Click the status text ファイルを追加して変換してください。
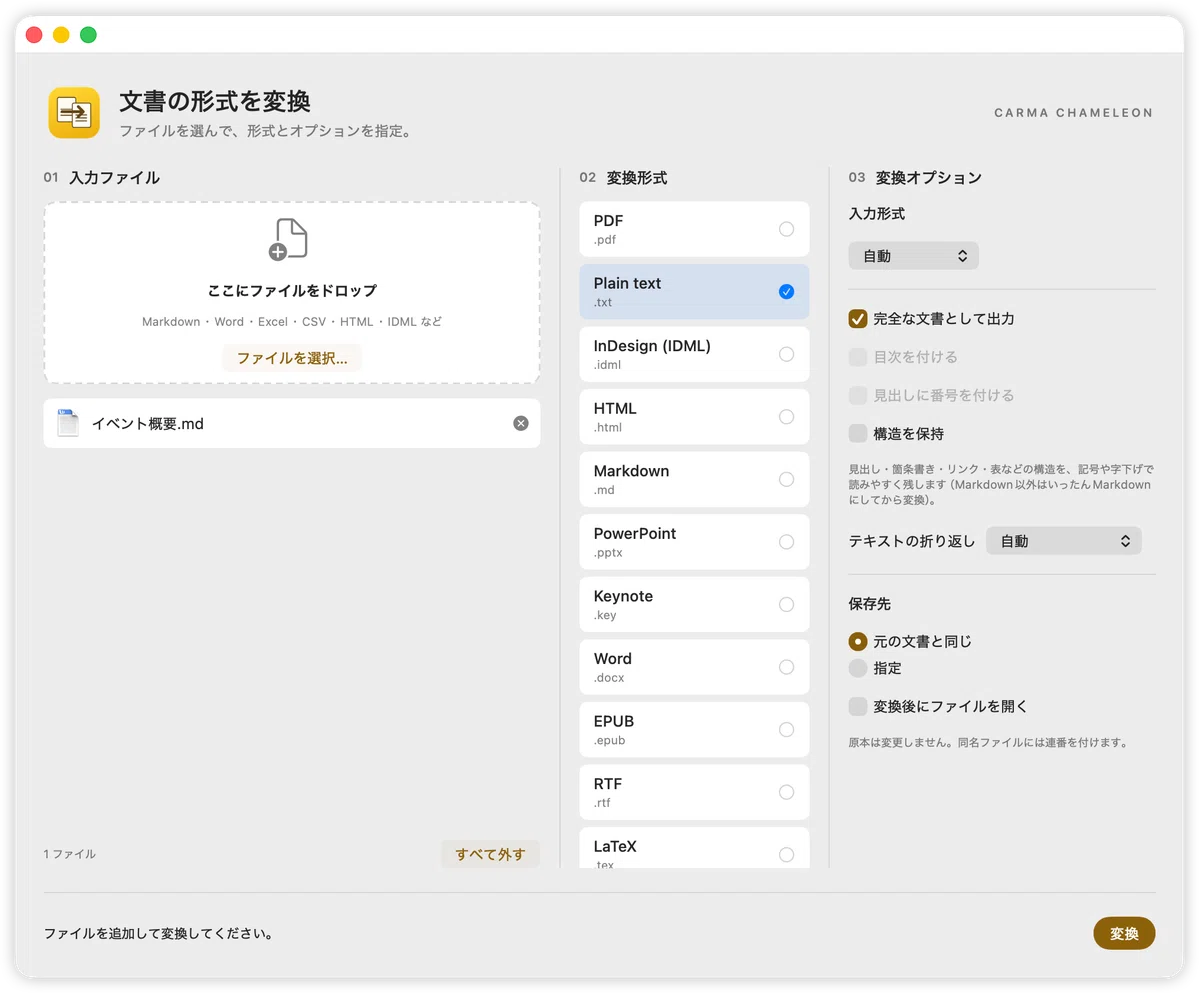 pyautogui.click(x=159, y=934)
